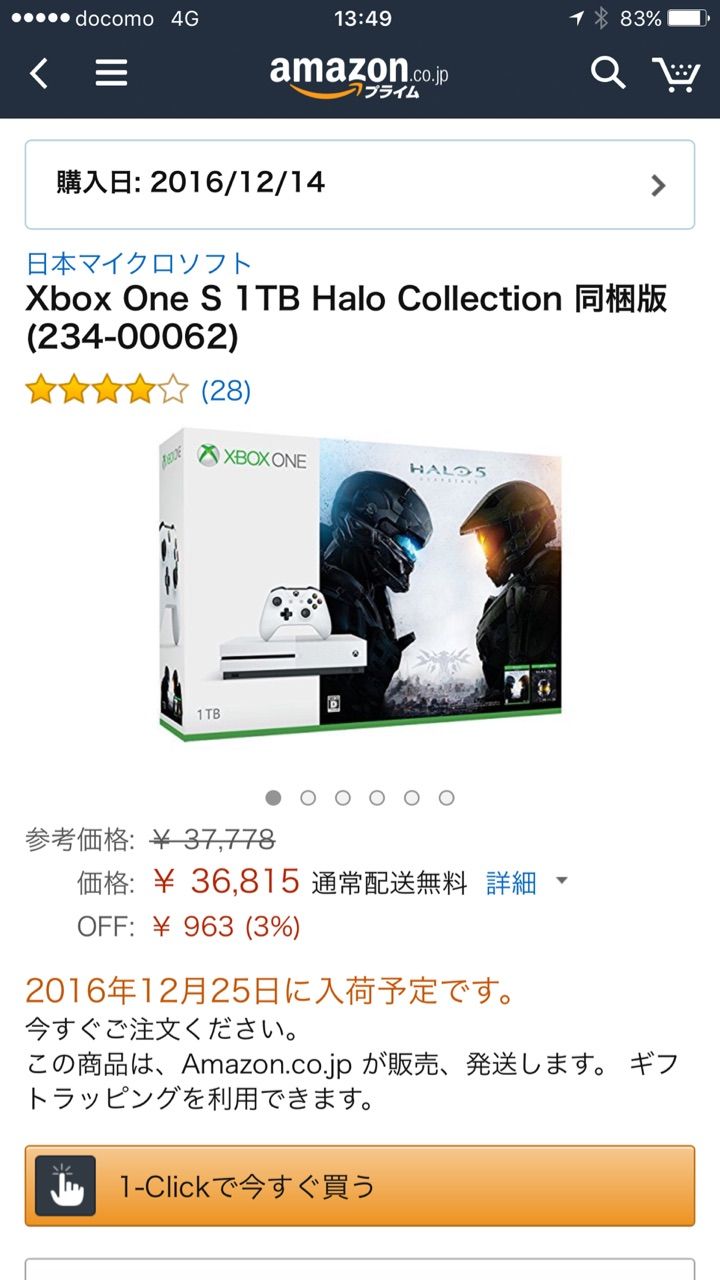Select the second image carousel dot
The height and width of the screenshot is (1280, 720).
pos(308,797)
